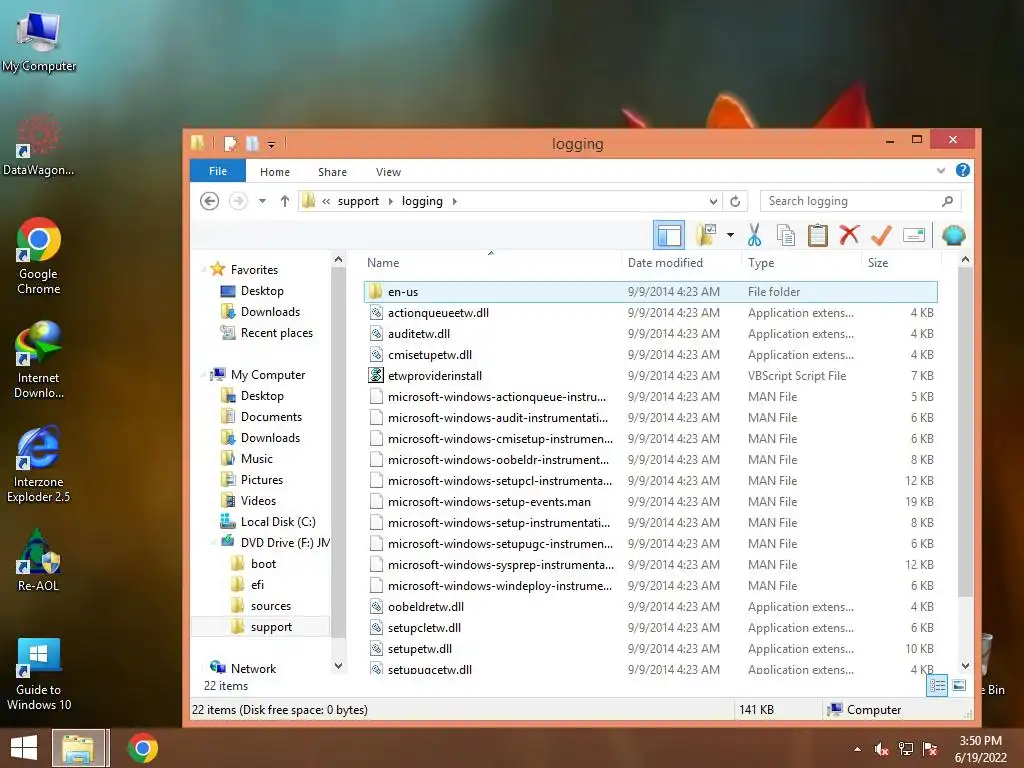The width and height of the screenshot is (1024, 768).
Task: Open Network in navigation pane
Action: click(x=243, y=668)
